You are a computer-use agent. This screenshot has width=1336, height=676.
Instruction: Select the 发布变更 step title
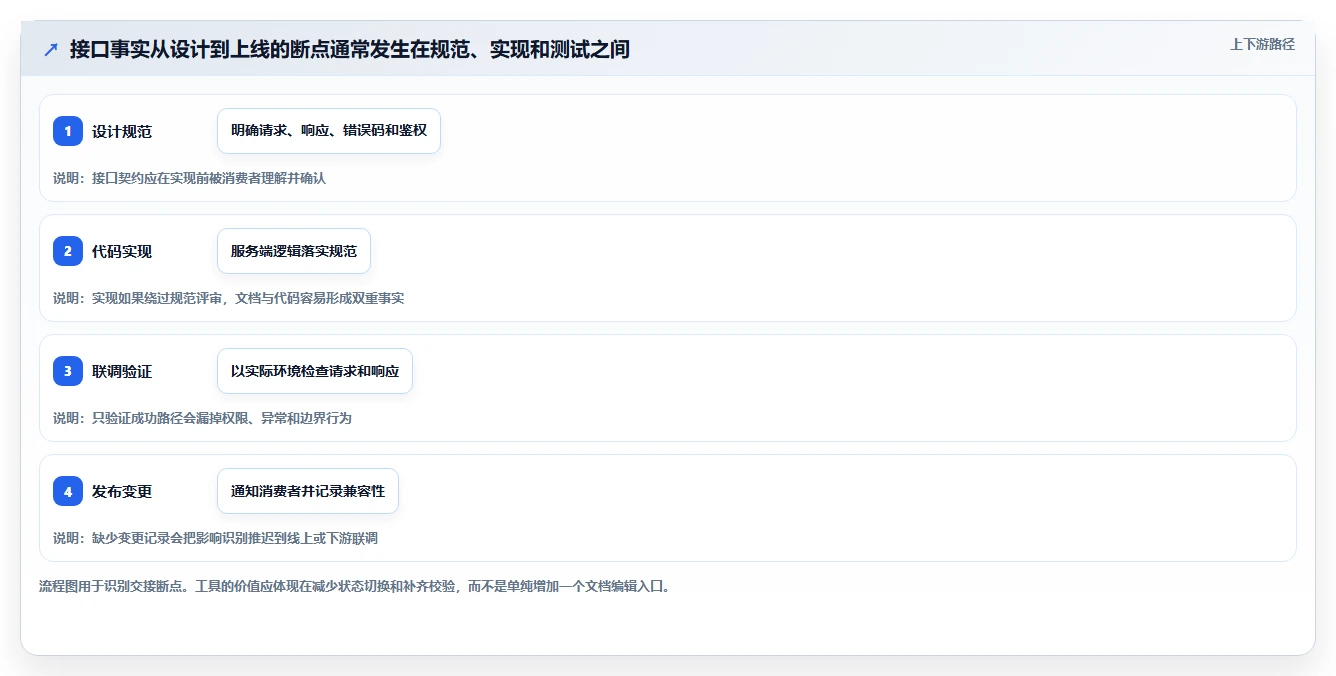click(x=122, y=491)
